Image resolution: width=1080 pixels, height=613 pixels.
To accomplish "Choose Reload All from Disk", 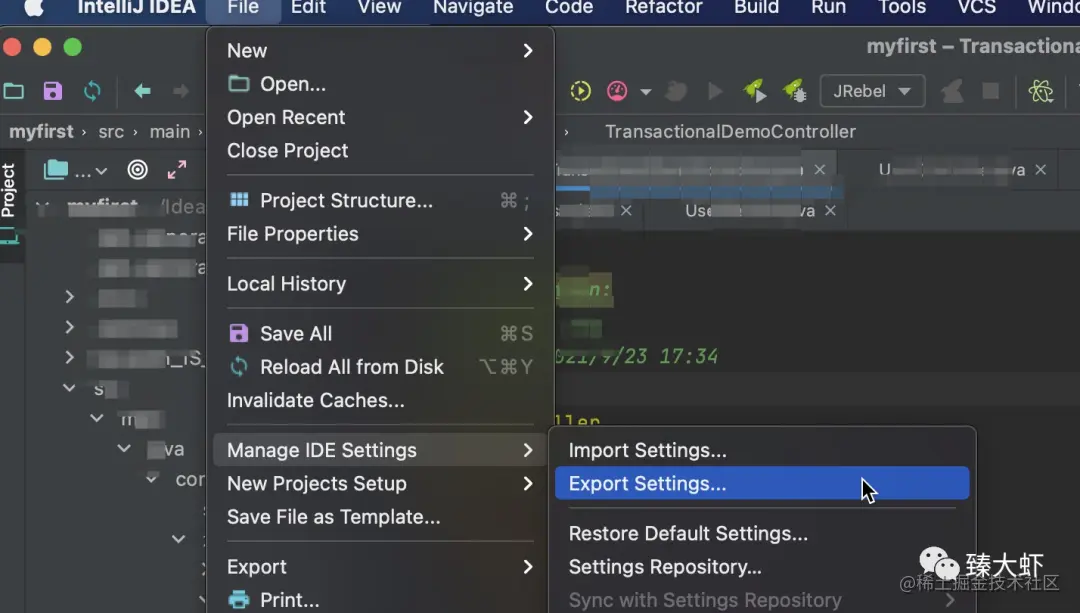I will click(380, 366).
